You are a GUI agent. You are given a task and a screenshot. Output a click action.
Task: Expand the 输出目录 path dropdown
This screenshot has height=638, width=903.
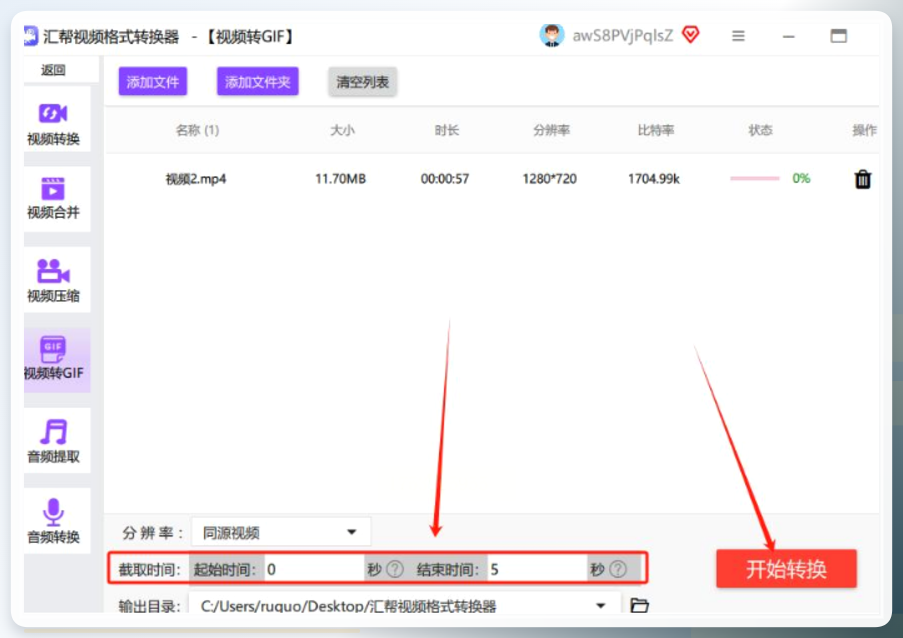(x=601, y=605)
